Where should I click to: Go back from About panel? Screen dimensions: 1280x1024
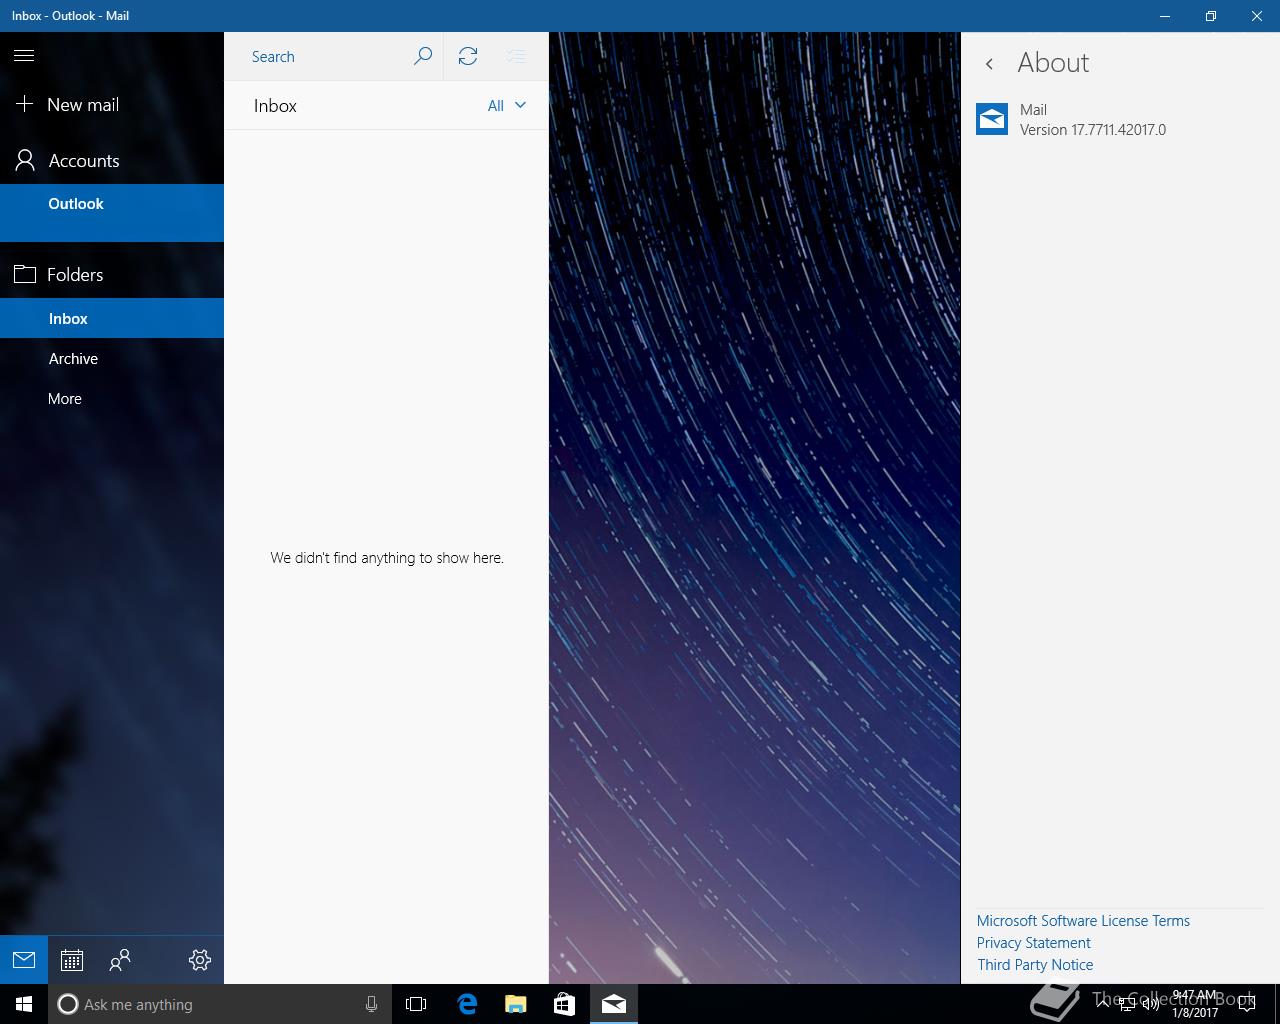[989, 64]
